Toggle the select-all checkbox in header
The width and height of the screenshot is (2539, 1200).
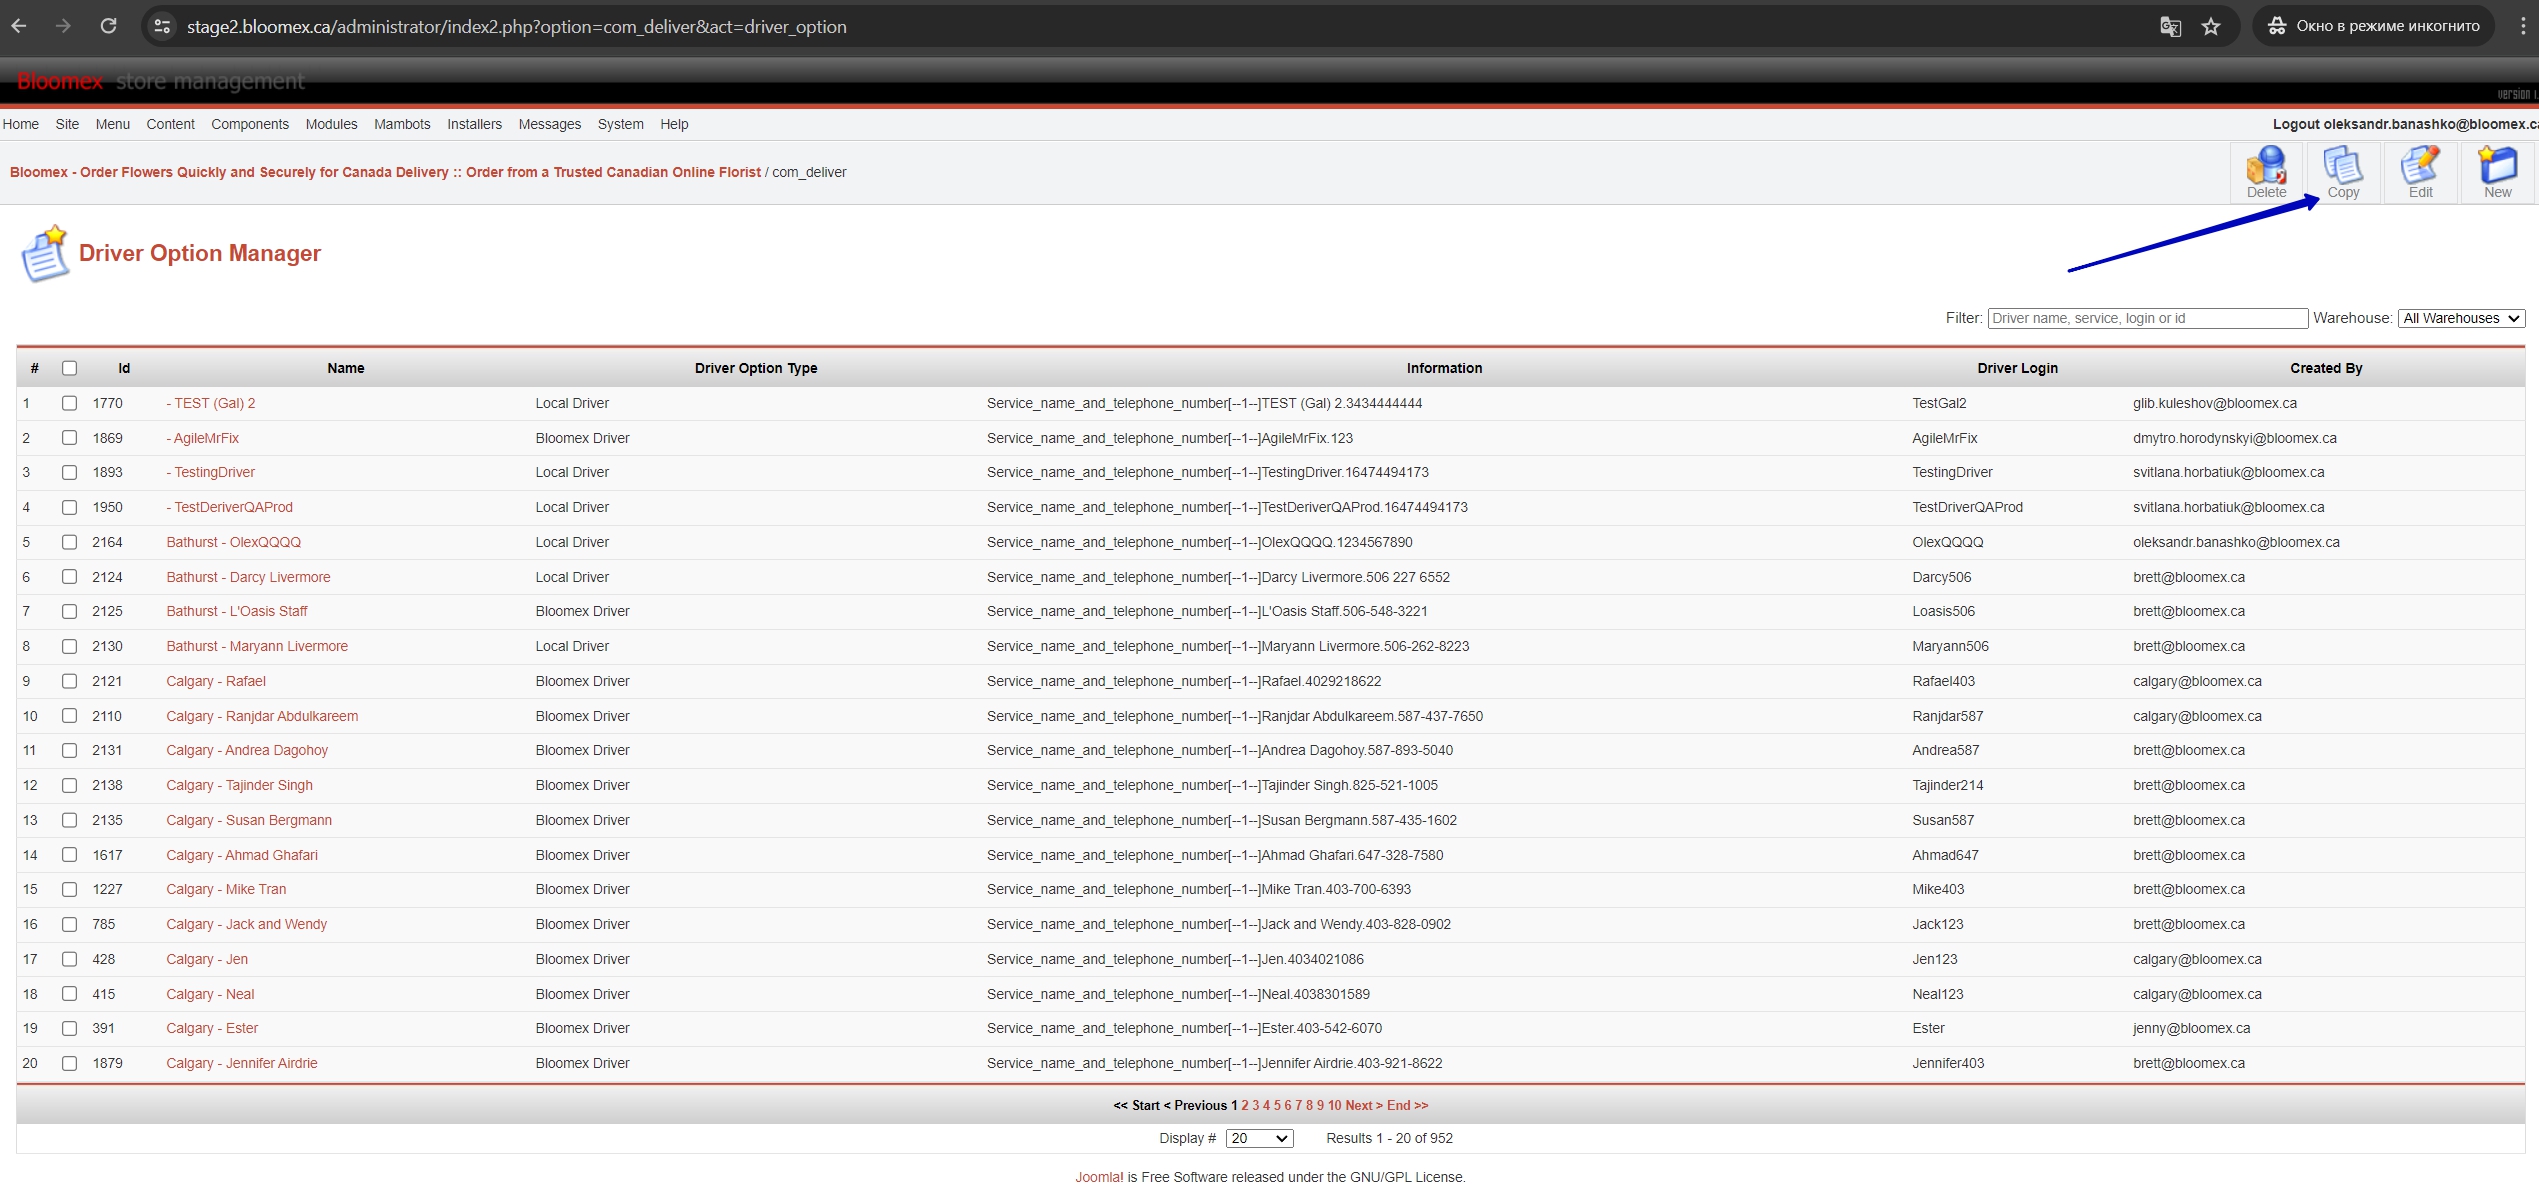pos(69,368)
